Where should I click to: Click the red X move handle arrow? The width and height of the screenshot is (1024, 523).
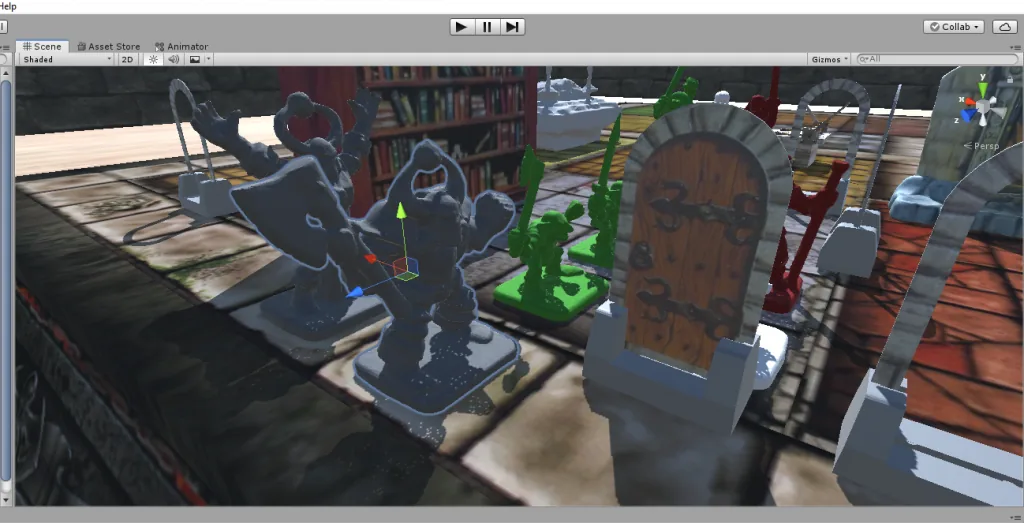pos(370,259)
